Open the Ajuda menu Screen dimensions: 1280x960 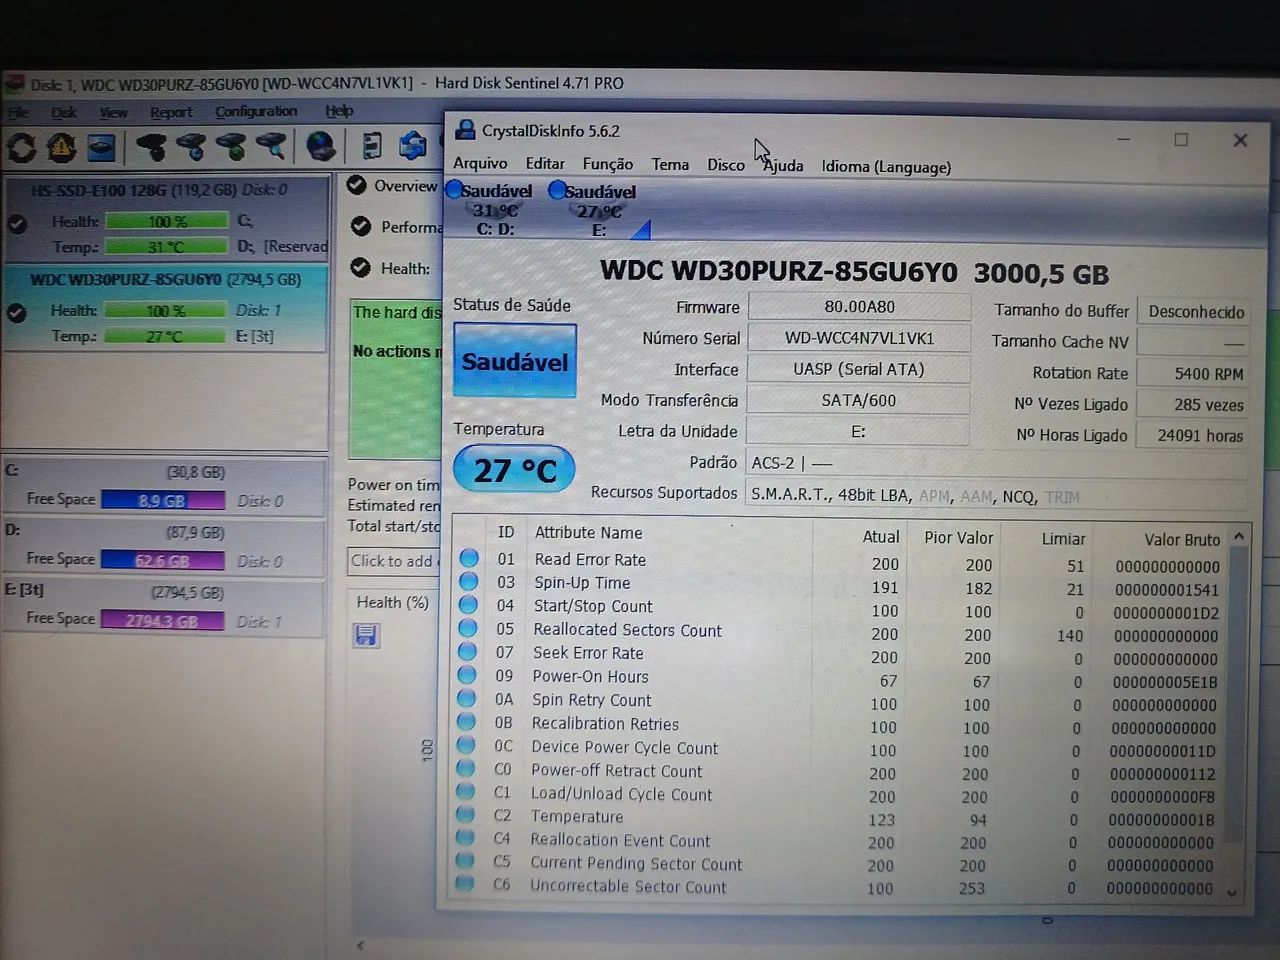click(784, 166)
